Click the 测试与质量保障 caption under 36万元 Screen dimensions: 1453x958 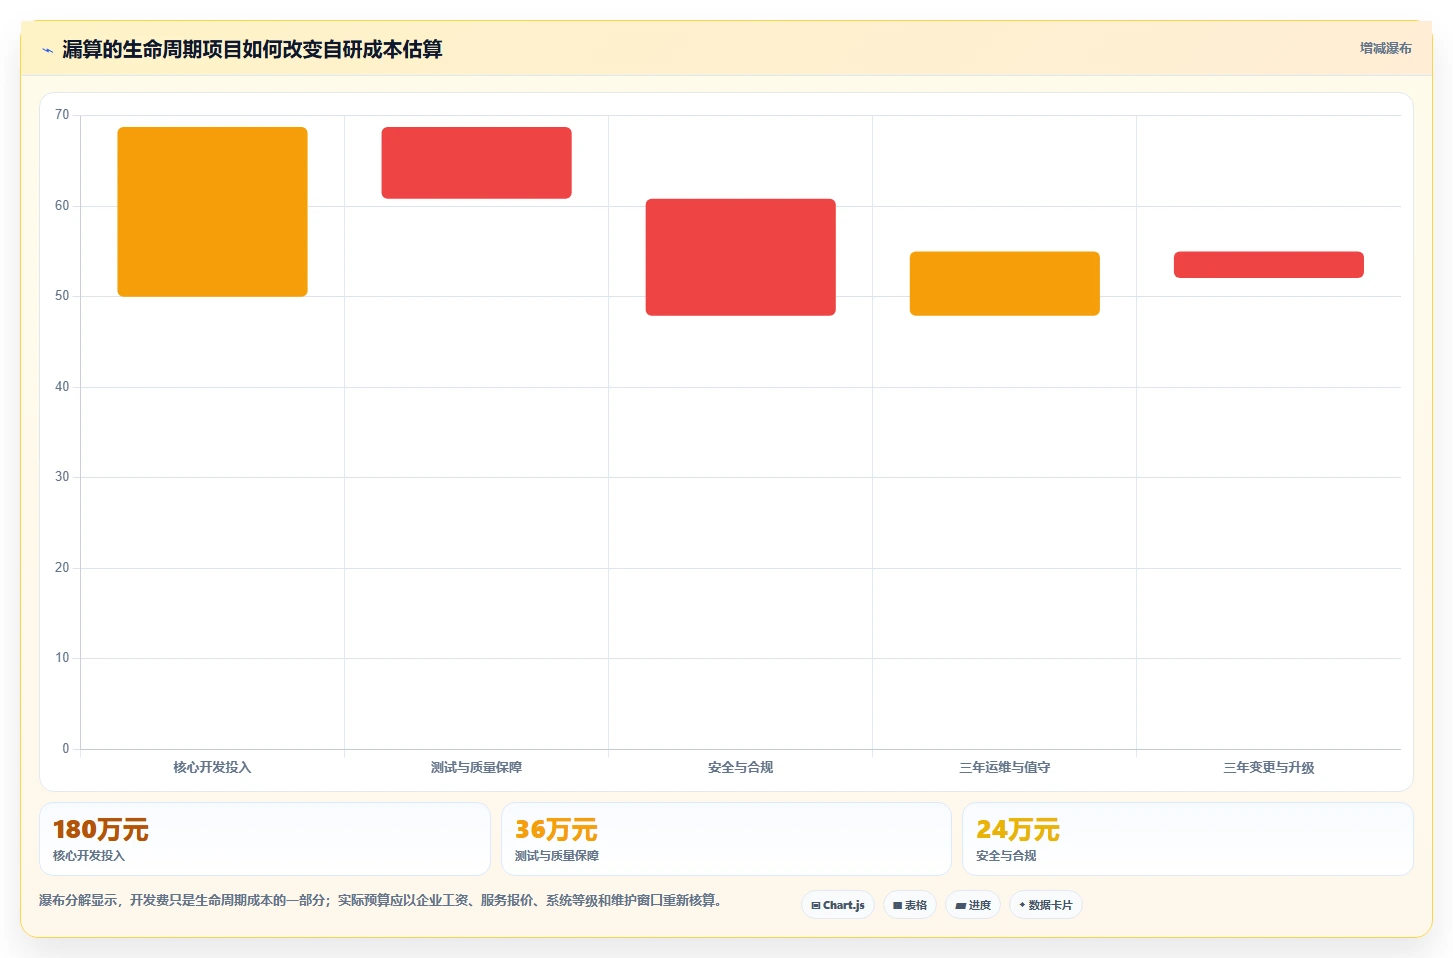tap(556, 856)
